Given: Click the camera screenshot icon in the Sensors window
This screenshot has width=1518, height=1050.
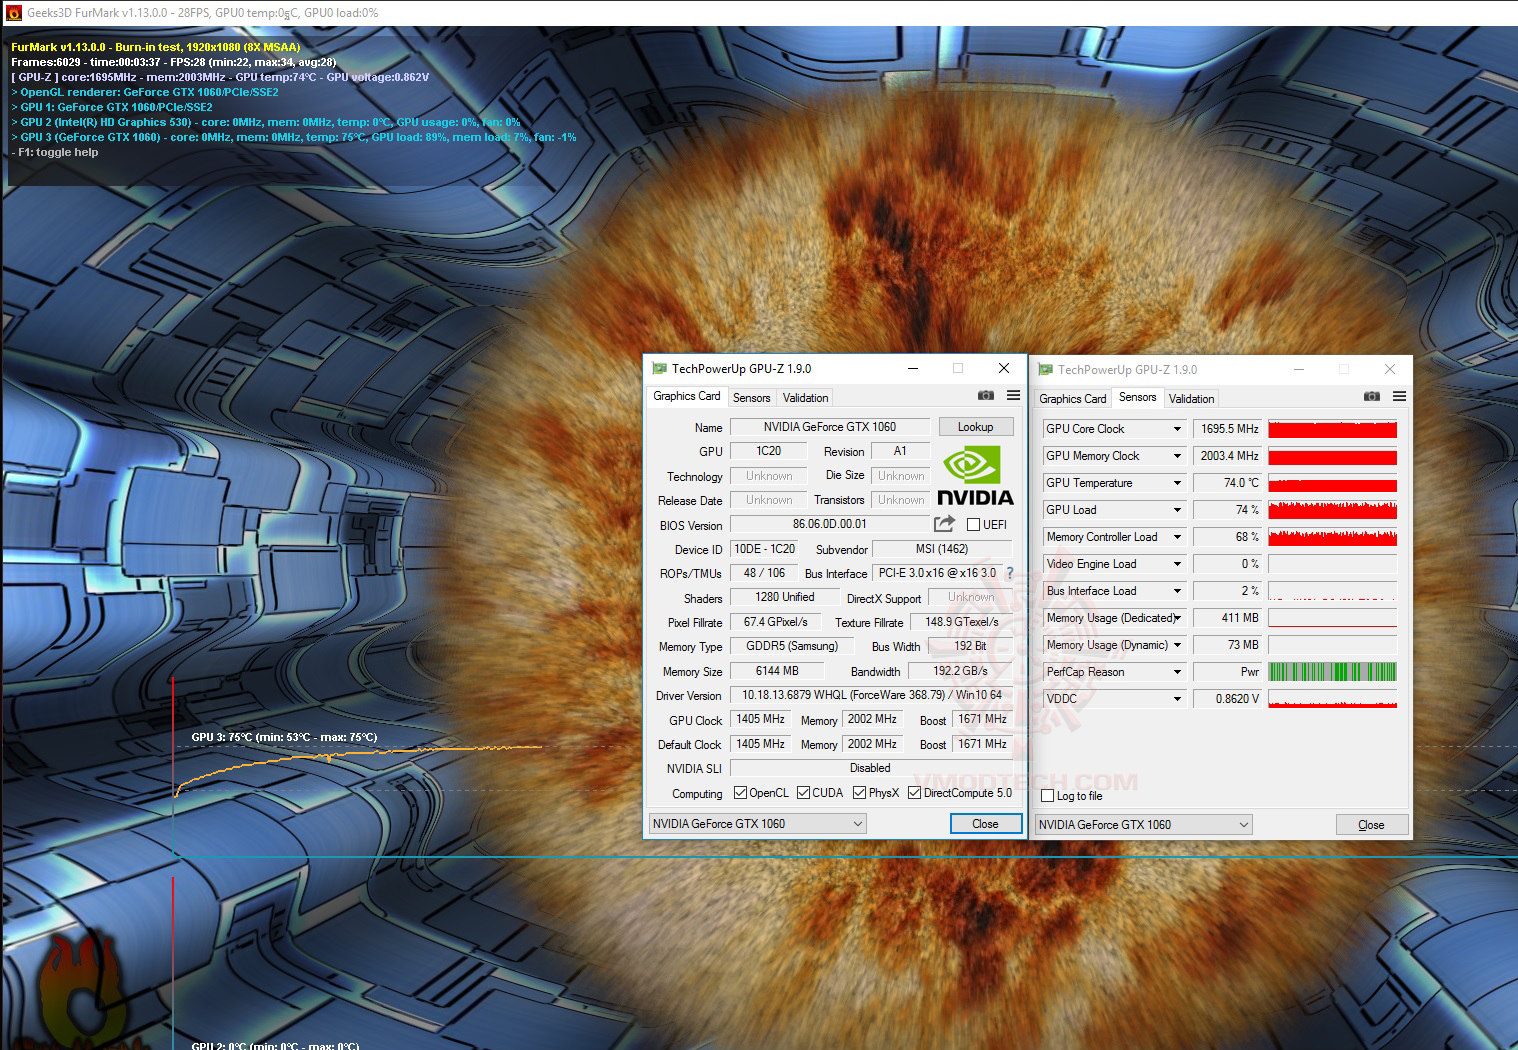Looking at the screenshot, I should (x=1372, y=397).
